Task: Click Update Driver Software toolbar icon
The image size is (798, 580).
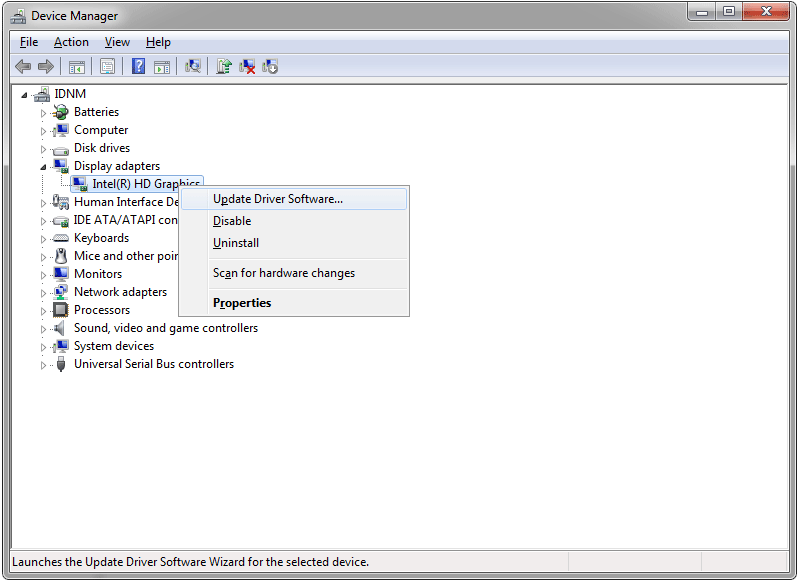Action: click(224, 66)
